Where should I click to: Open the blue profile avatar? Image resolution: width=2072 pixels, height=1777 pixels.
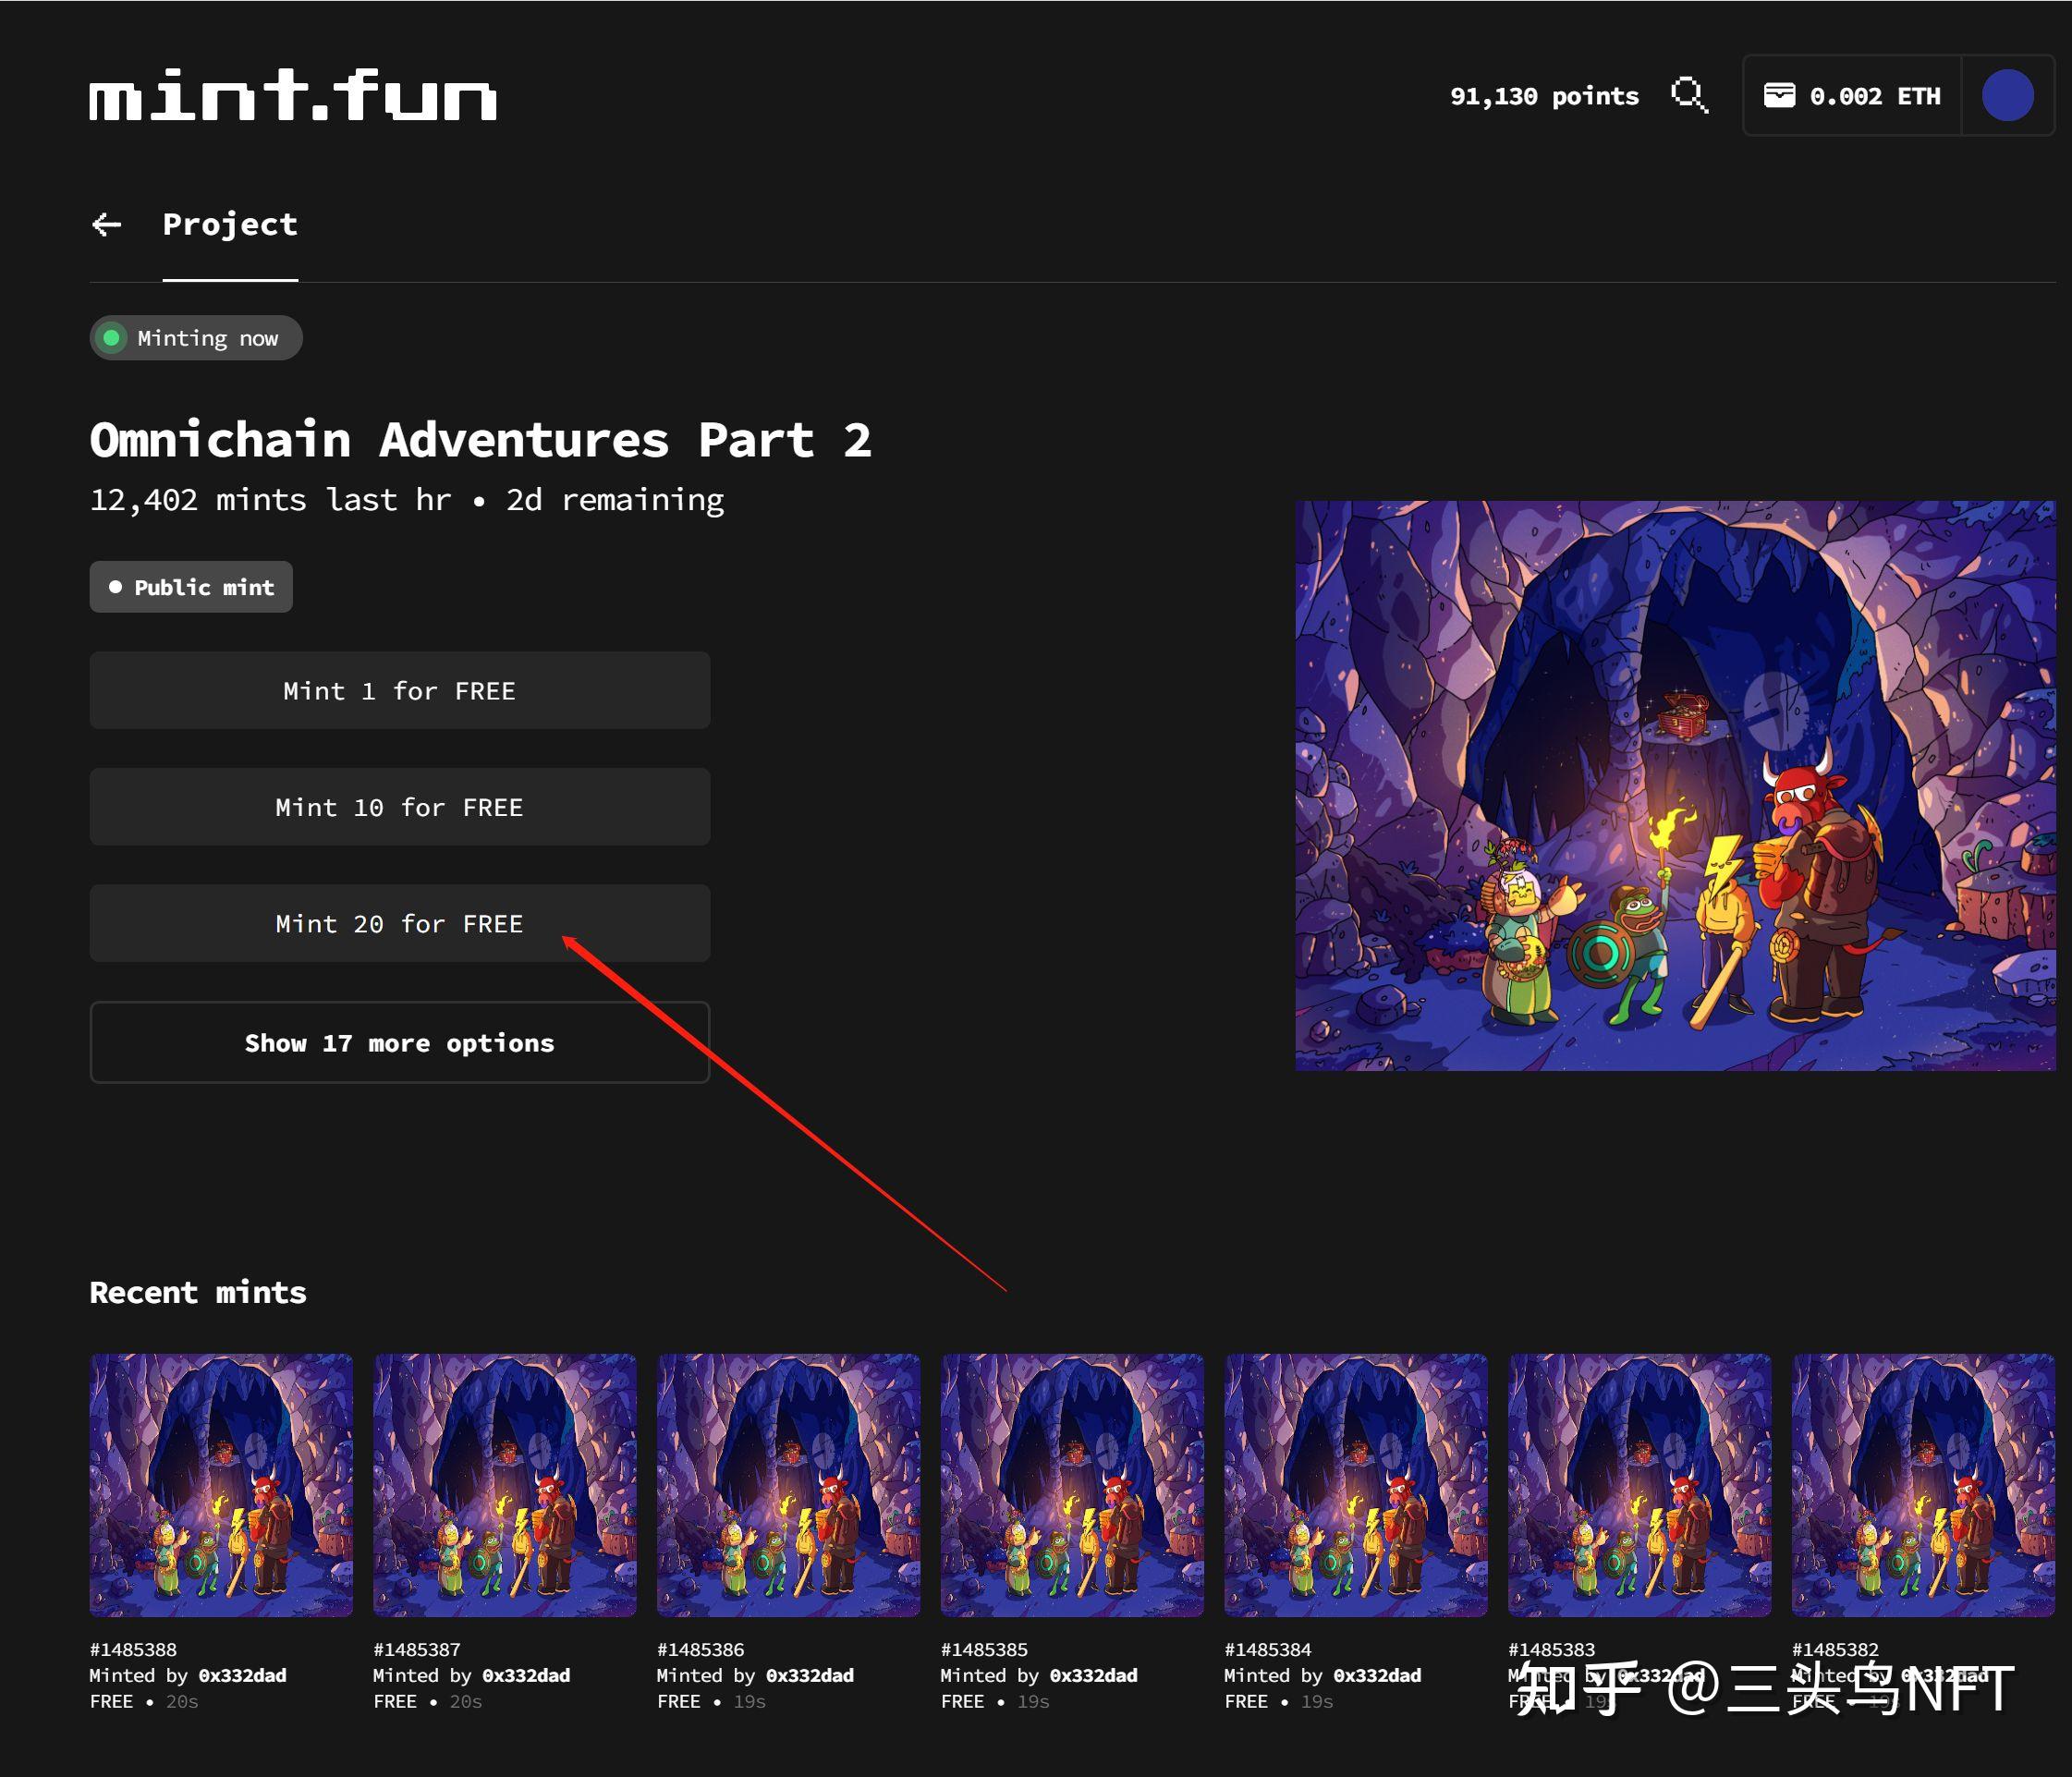coord(2007,96)
